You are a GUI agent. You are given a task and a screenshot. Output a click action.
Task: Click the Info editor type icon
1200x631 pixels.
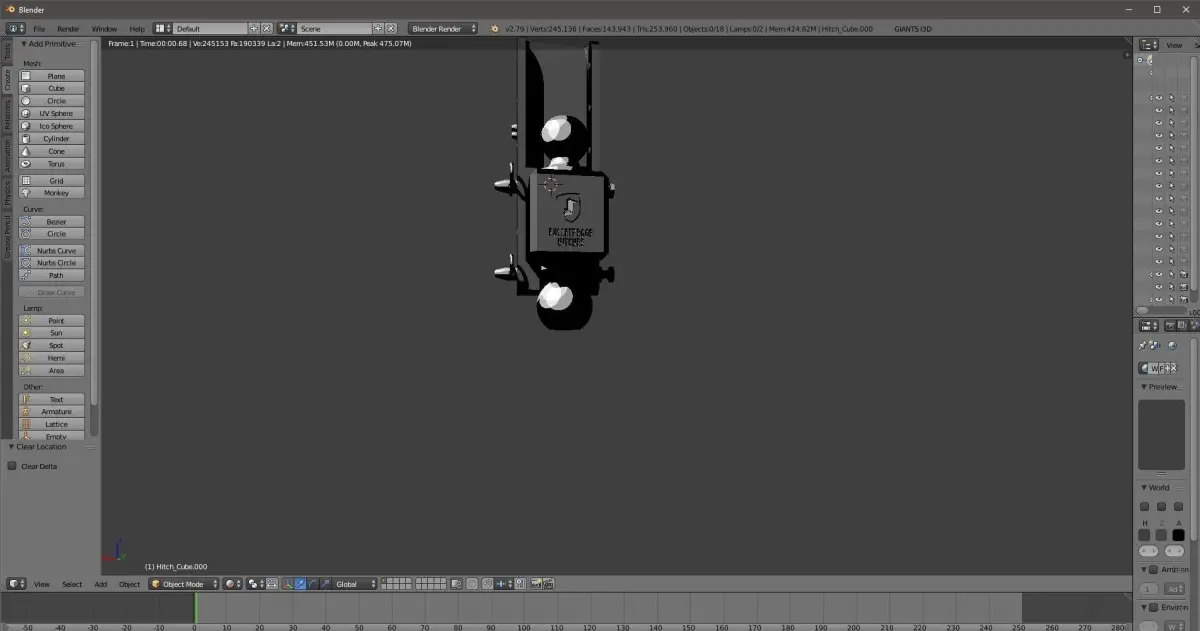point(16,29)
